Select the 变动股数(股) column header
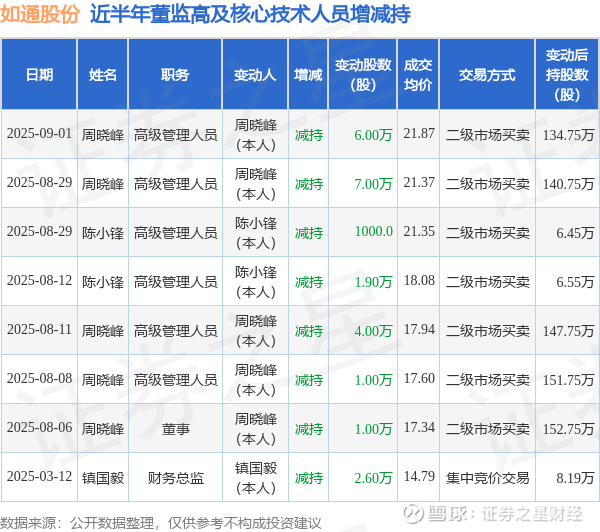600x532 pixels. (x=363, y=74)
